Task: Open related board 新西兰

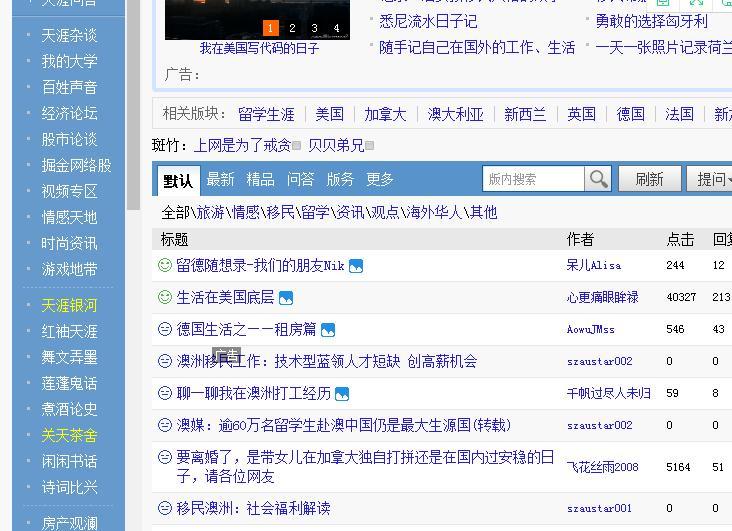Action: point(525,114)
